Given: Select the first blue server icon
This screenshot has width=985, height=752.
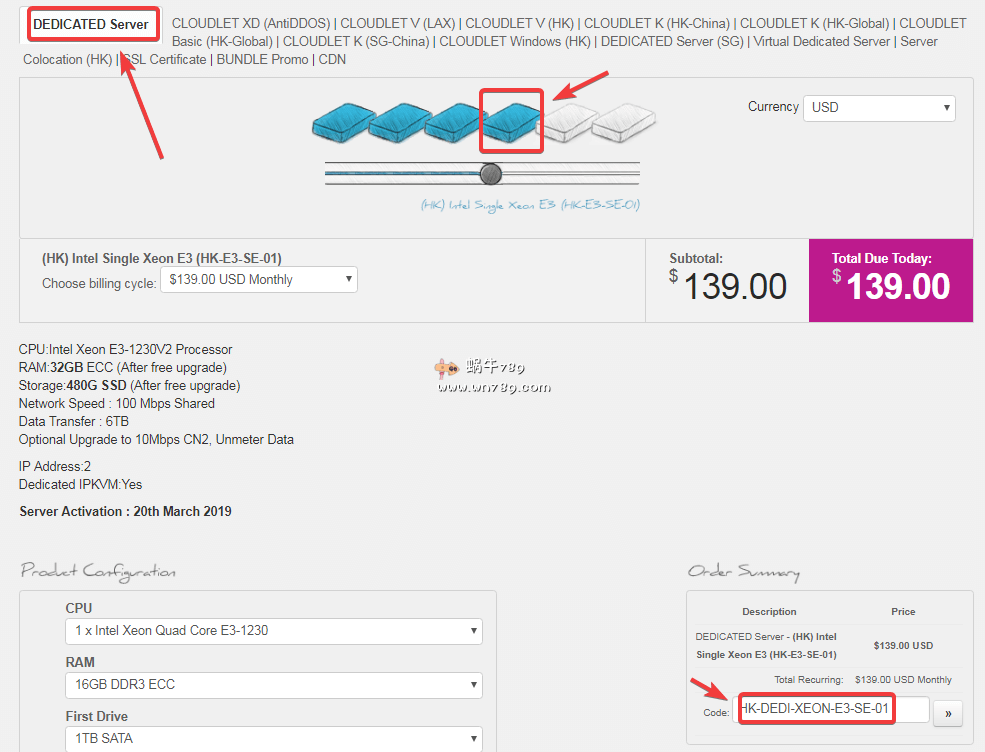Looking at the screenshot, I should [343, 121].
